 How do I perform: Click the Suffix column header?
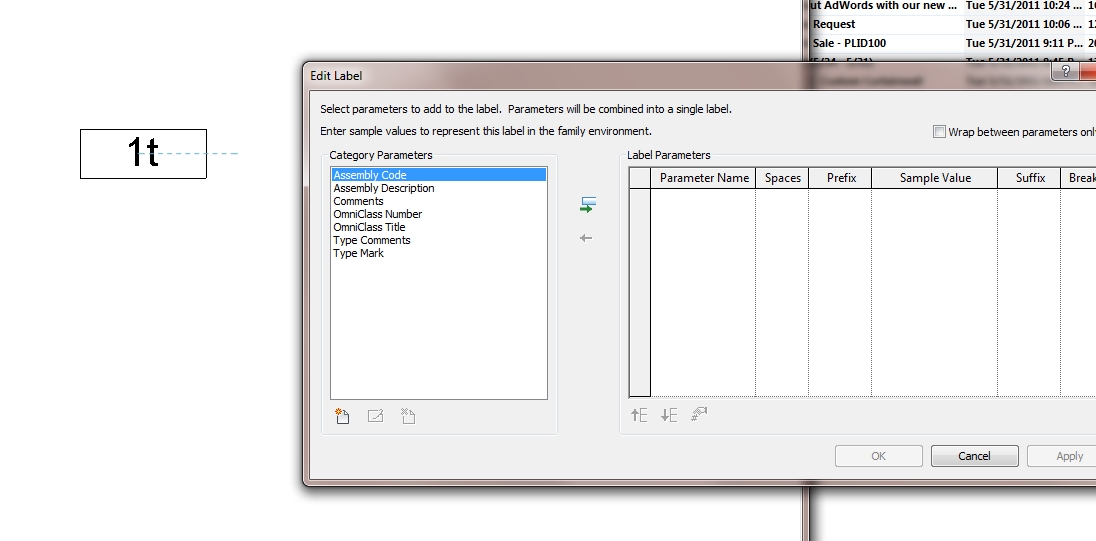(x=1030, y=178)
